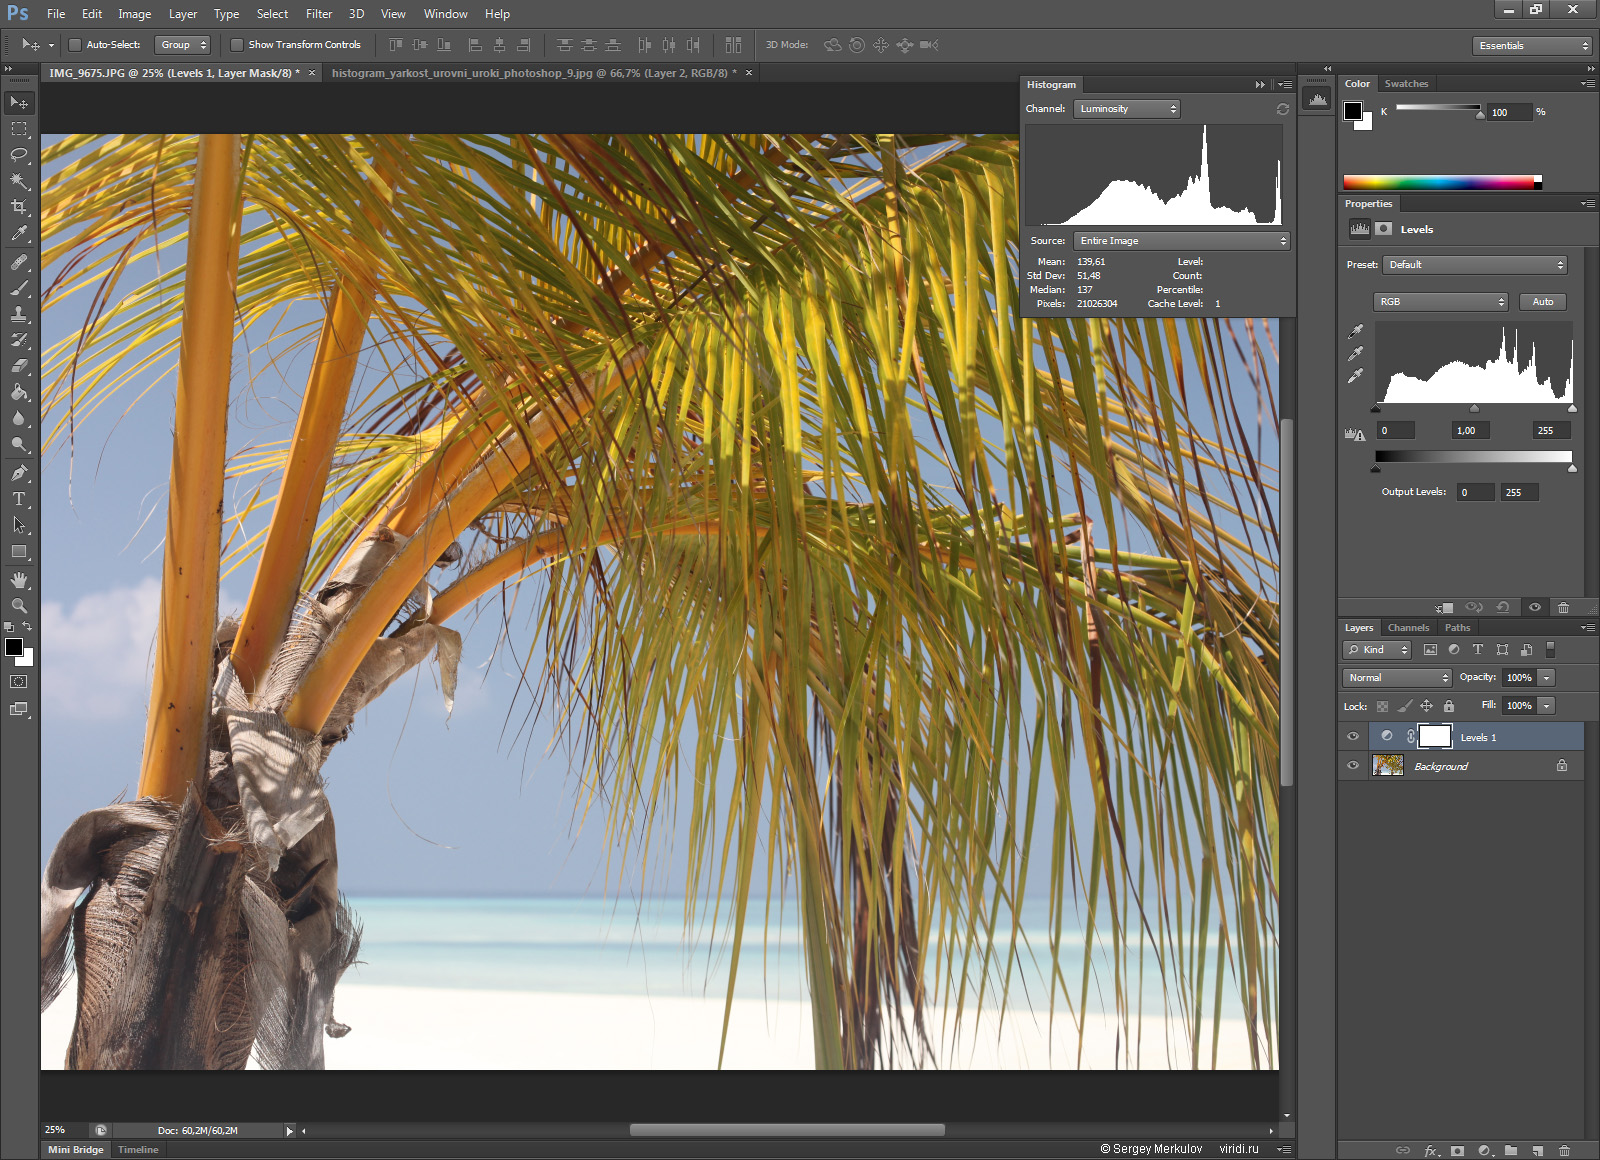Select the Pen tool
1600x1160 pixels.
tap(19, 473)
